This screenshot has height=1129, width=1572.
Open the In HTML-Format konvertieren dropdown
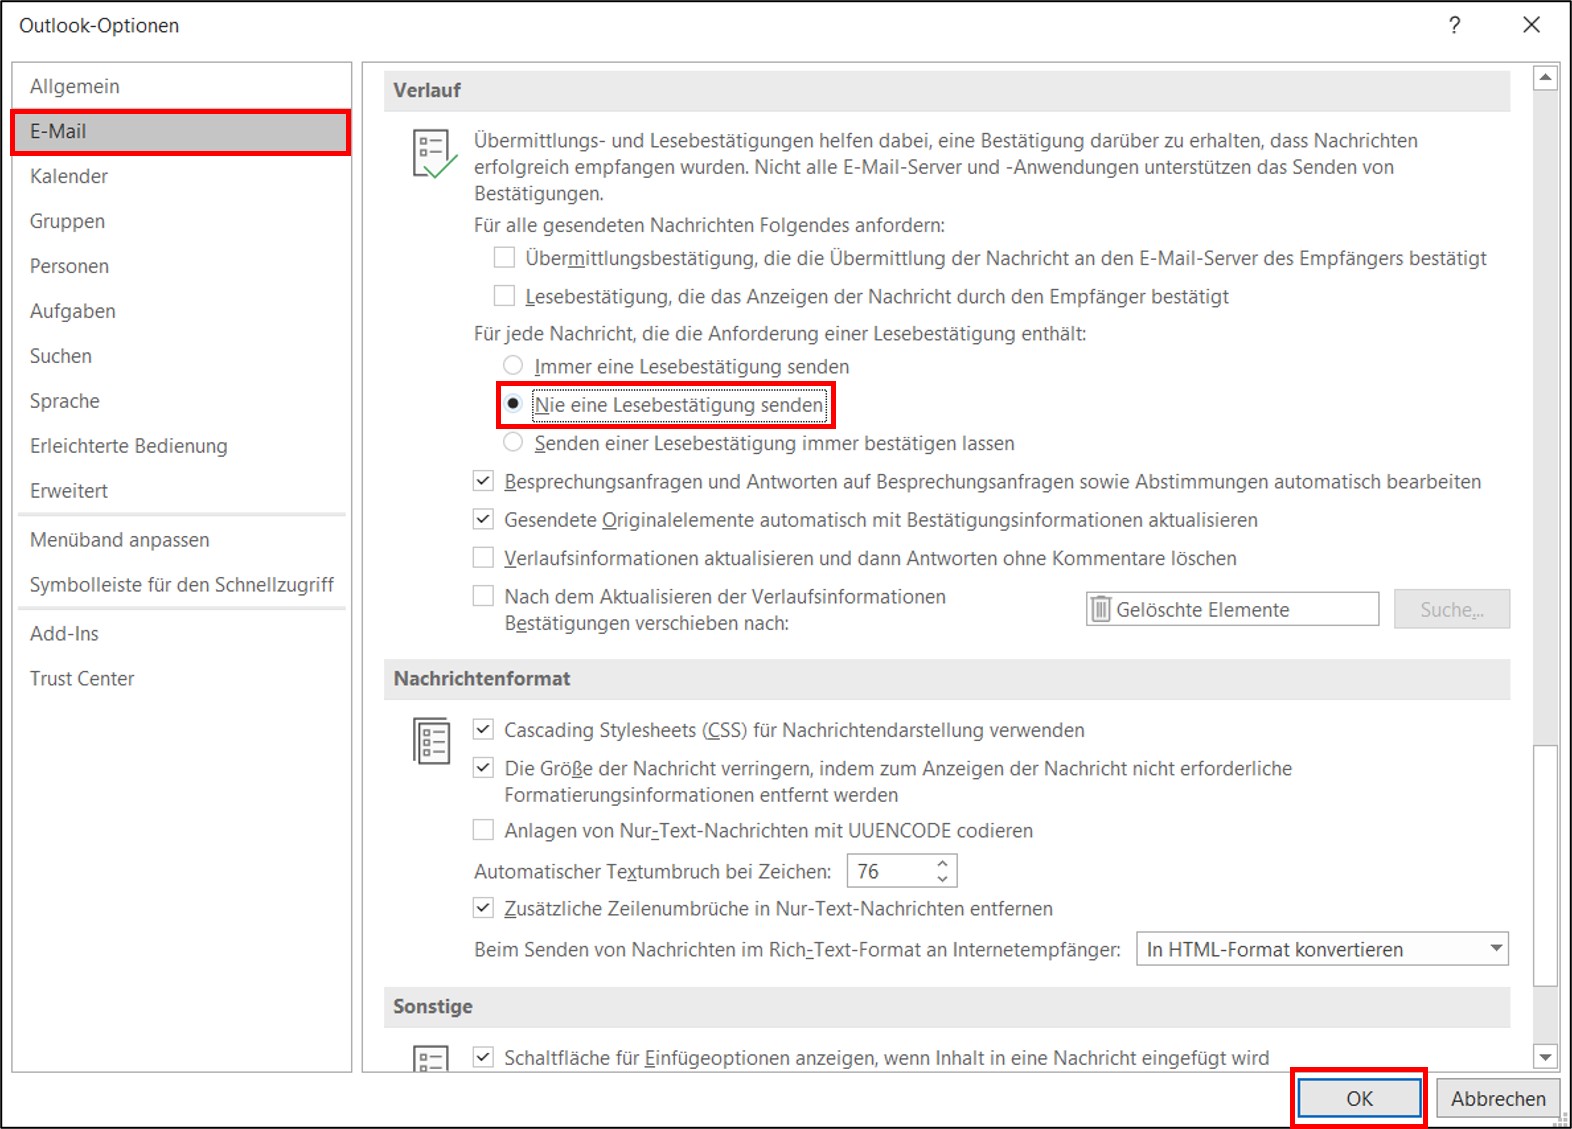coord(1322,949)
